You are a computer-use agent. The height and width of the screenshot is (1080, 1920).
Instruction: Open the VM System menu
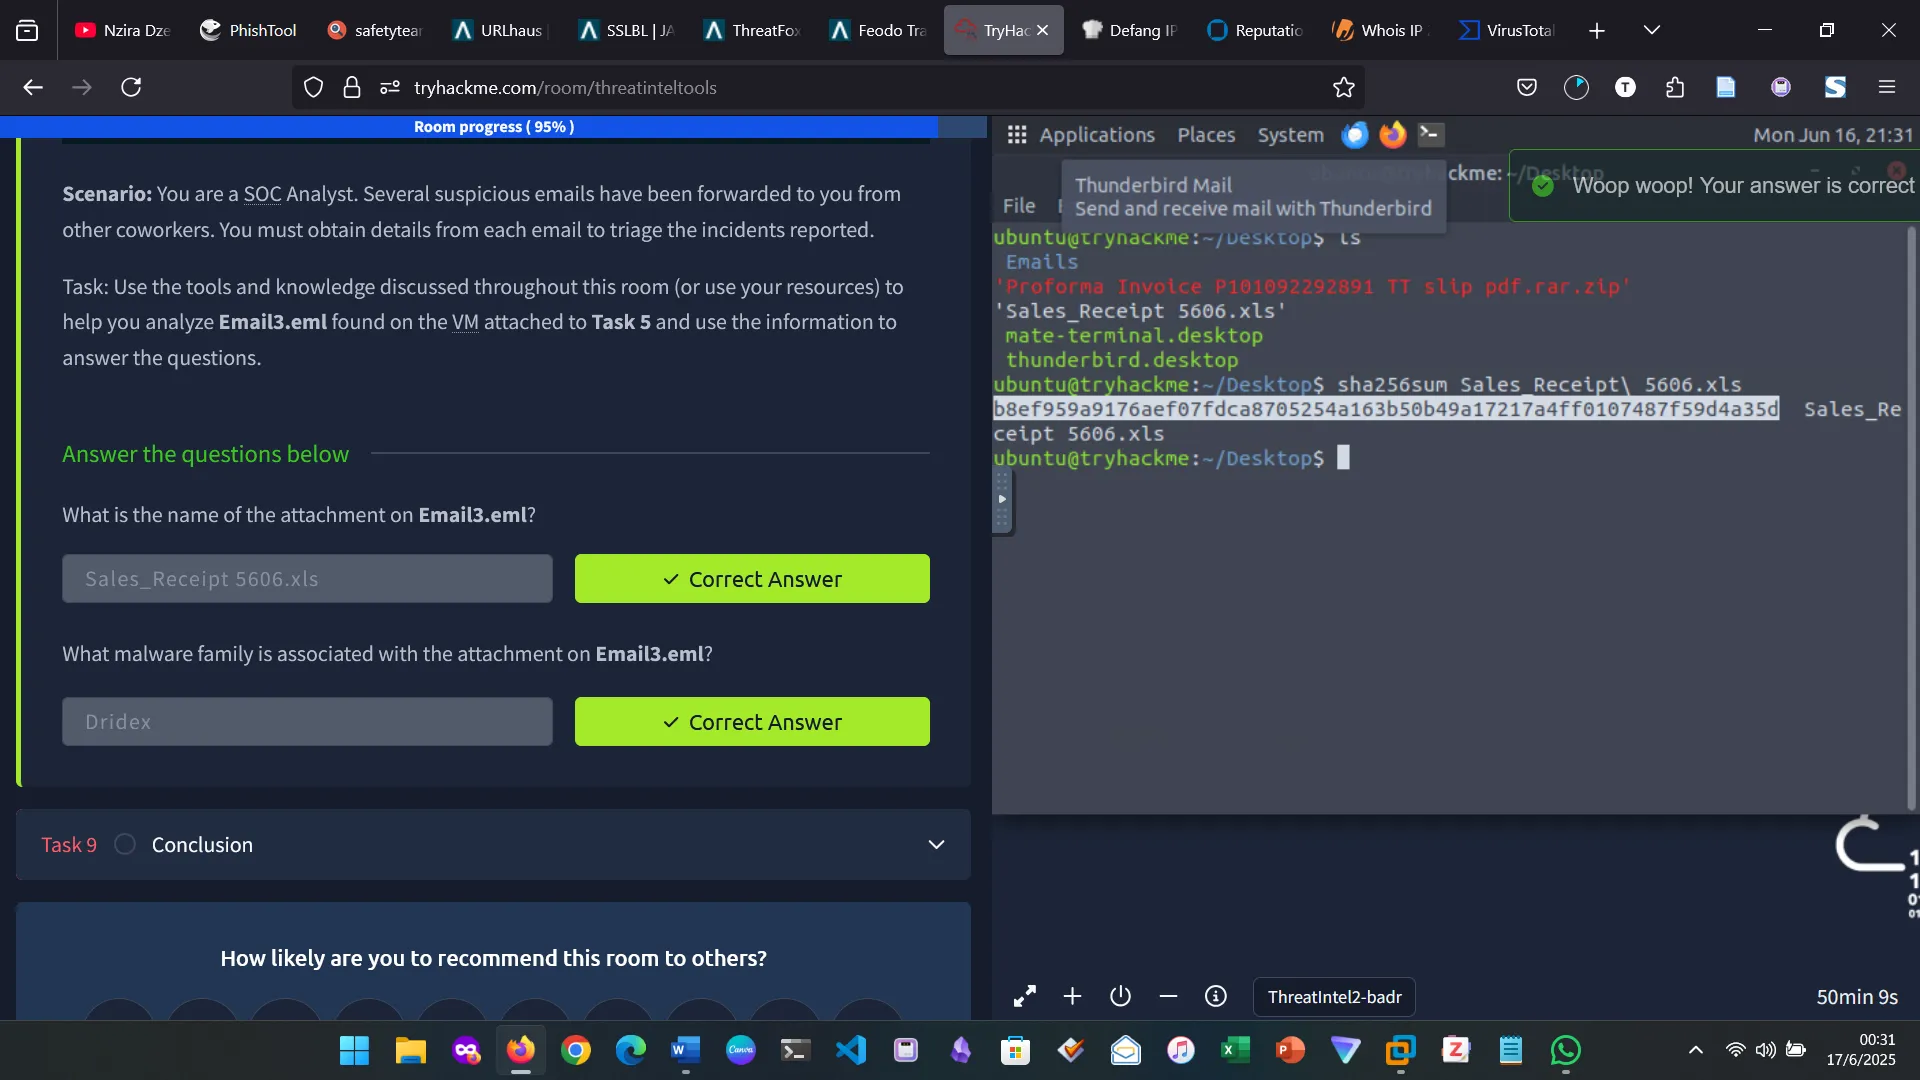1290,135
